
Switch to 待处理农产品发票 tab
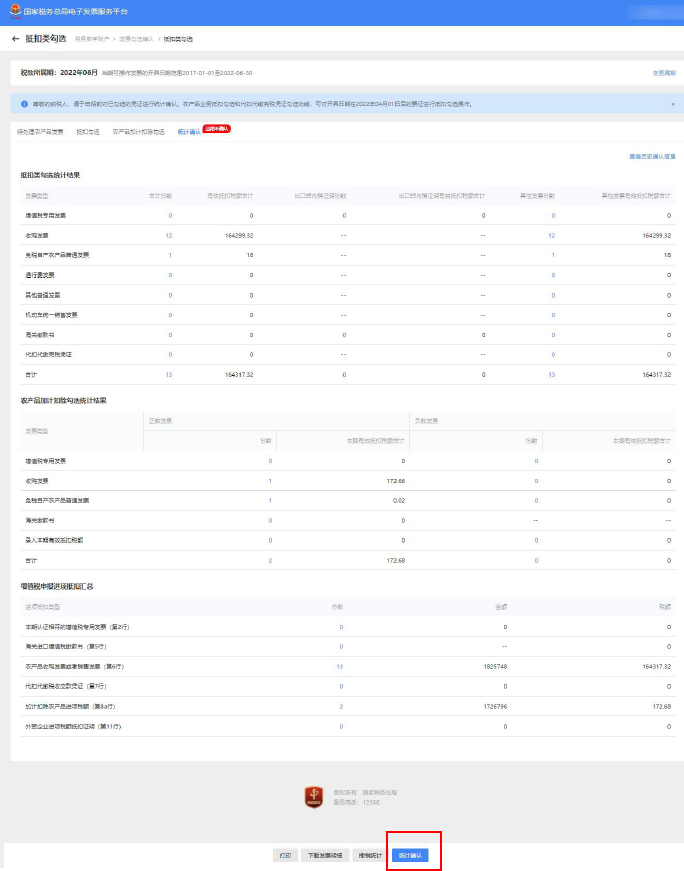coord(40,131)
